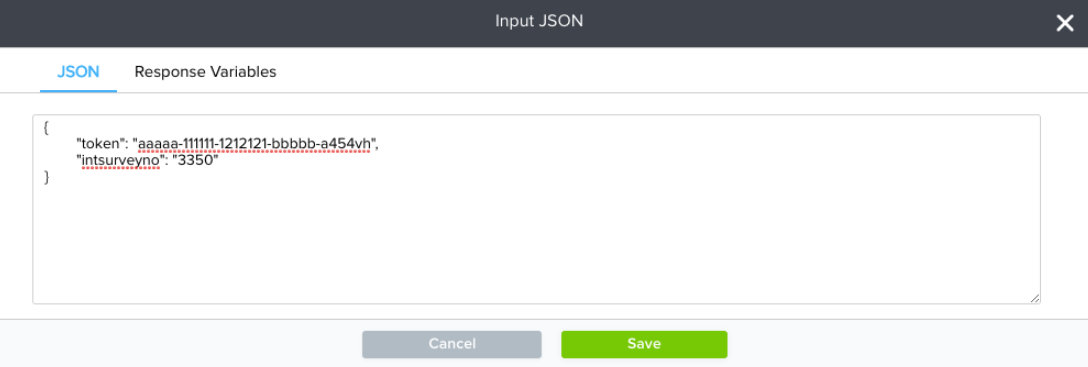
Task: Click the green Save button
Action: pyautogui.click(x=644, y=344)
